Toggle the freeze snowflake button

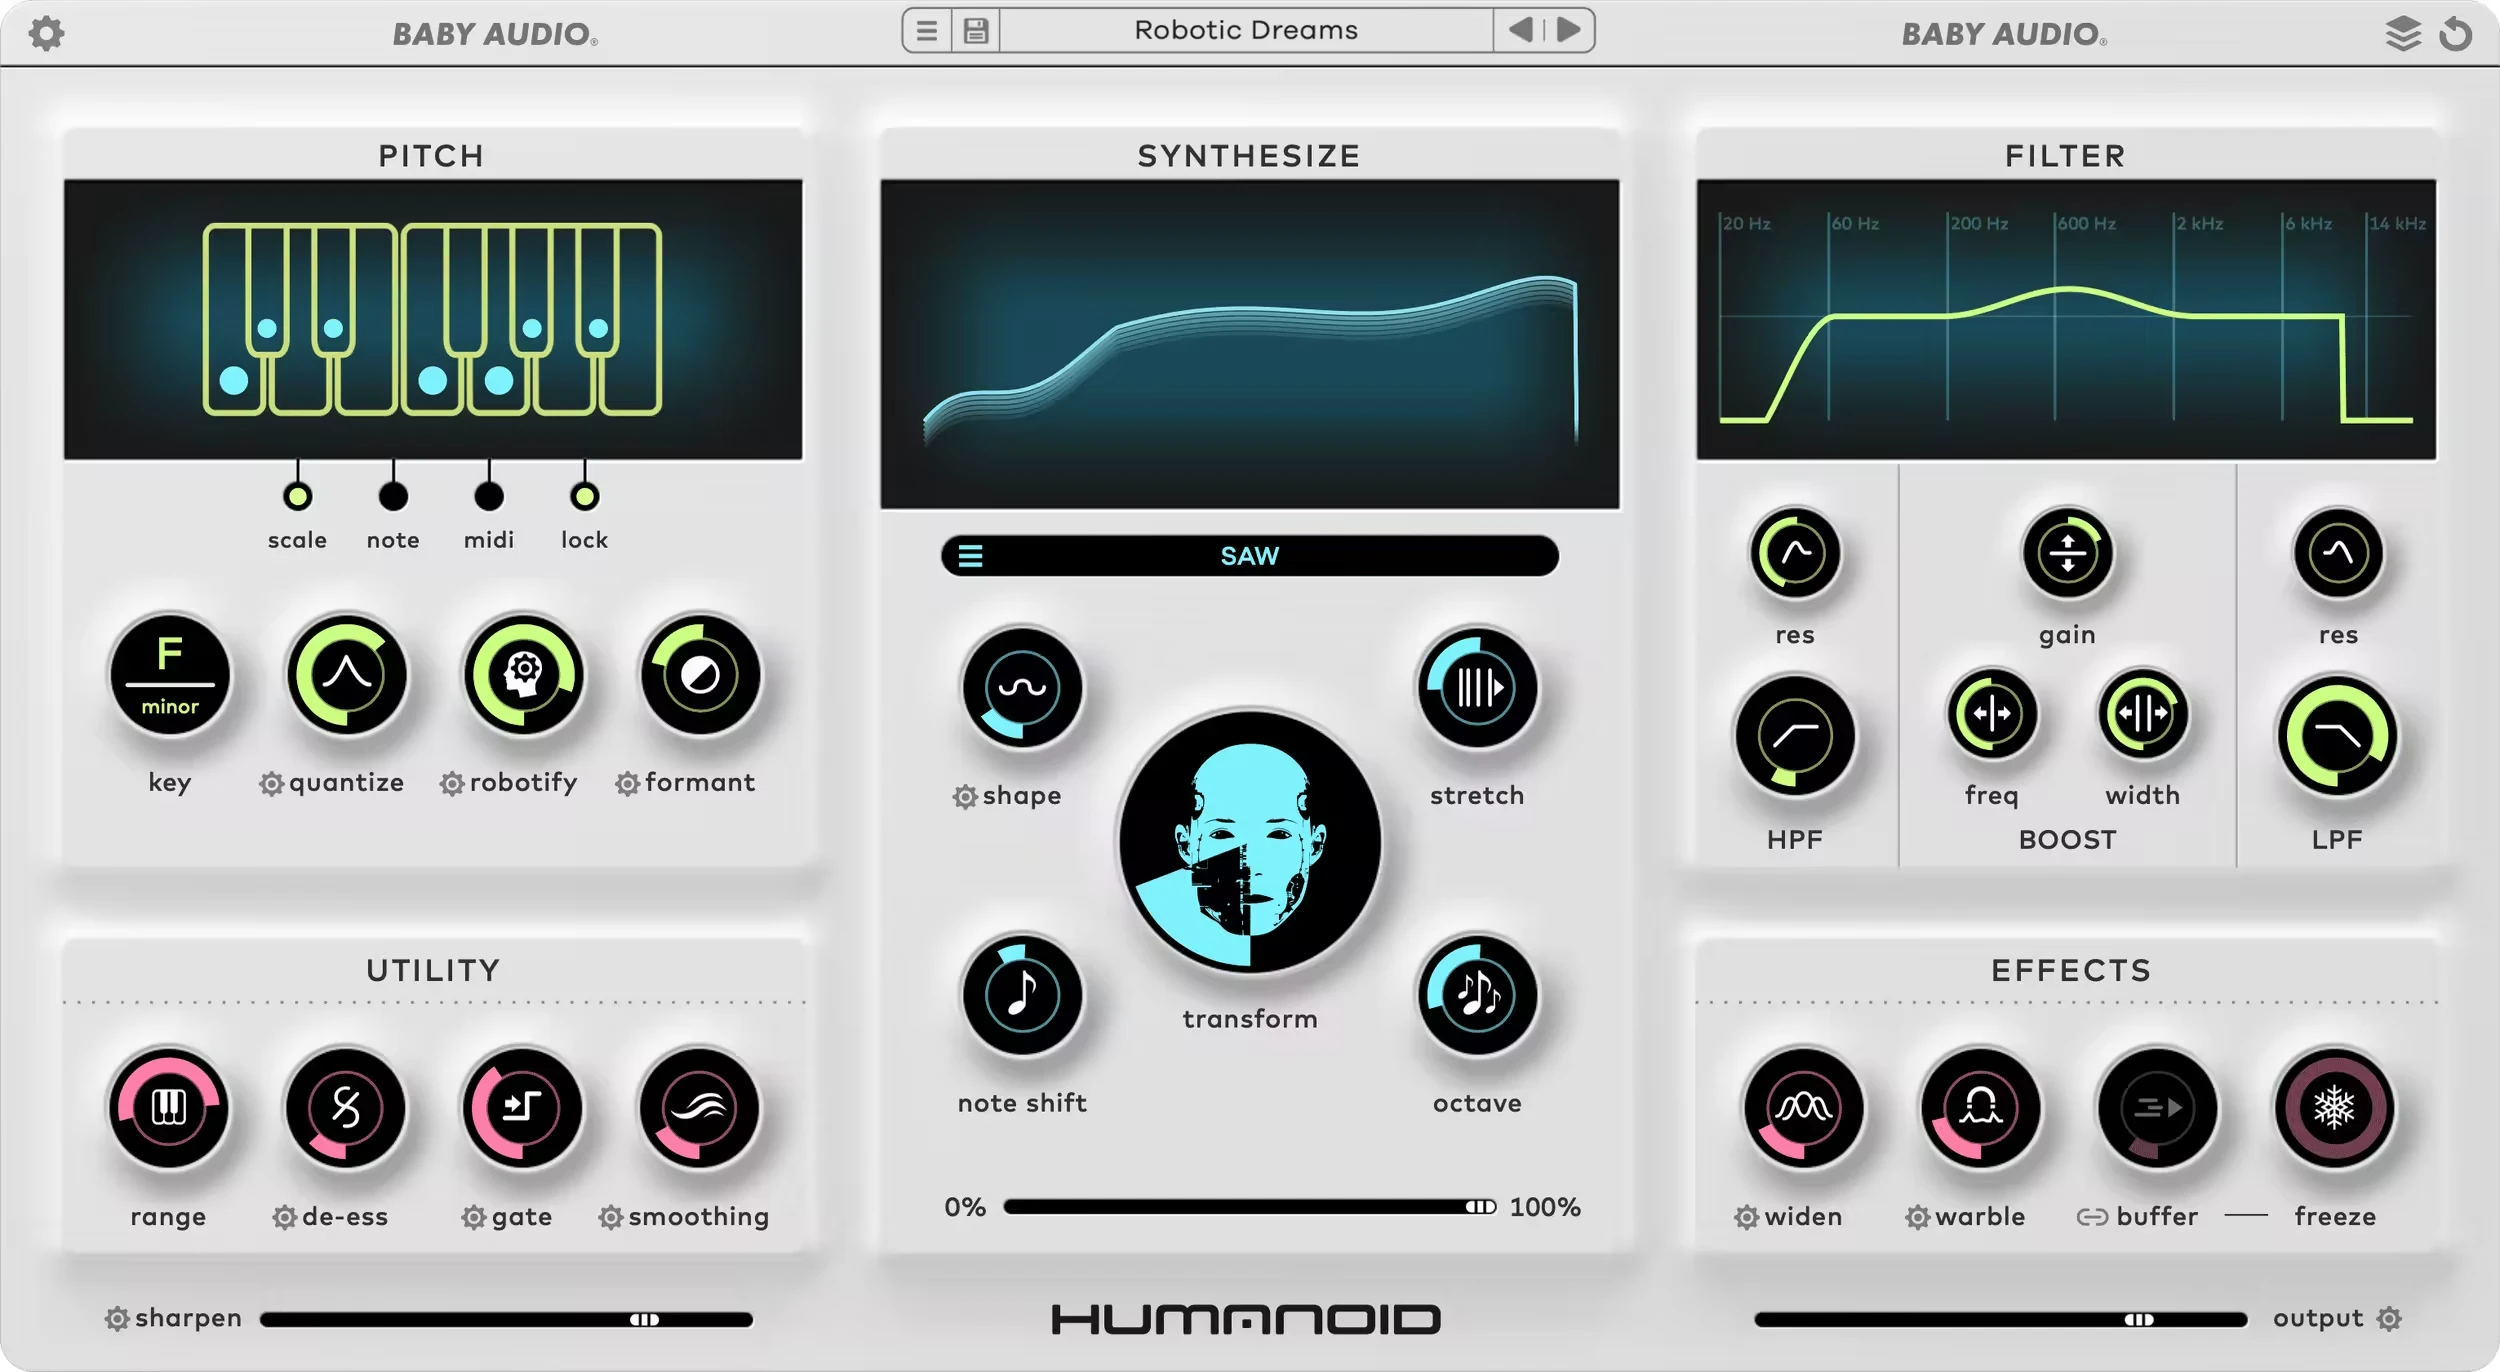(x=2335, y=1109)
